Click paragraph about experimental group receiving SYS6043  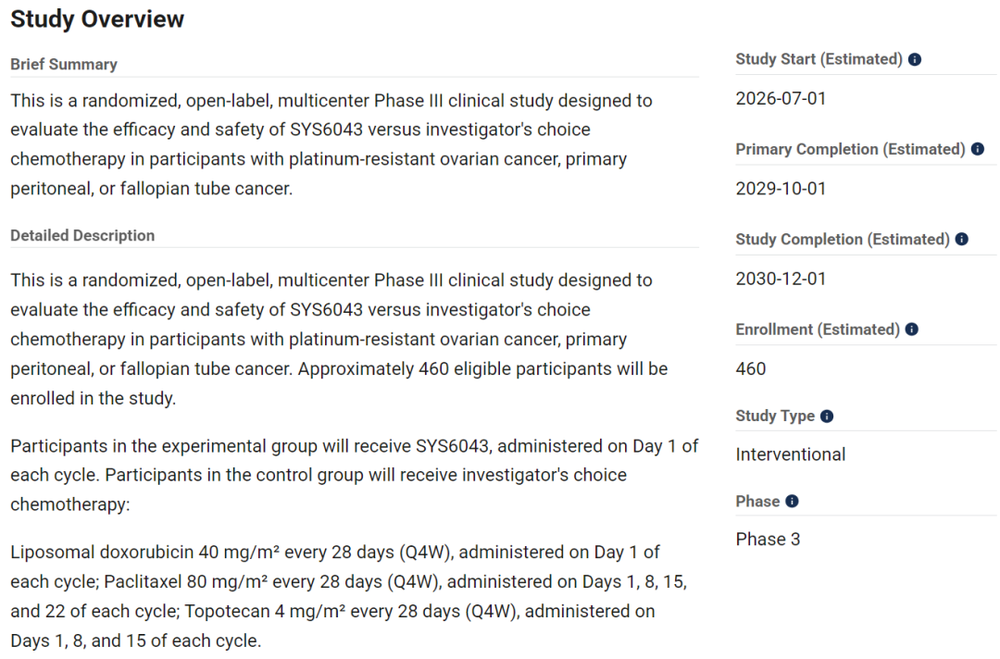coord(355,475)
